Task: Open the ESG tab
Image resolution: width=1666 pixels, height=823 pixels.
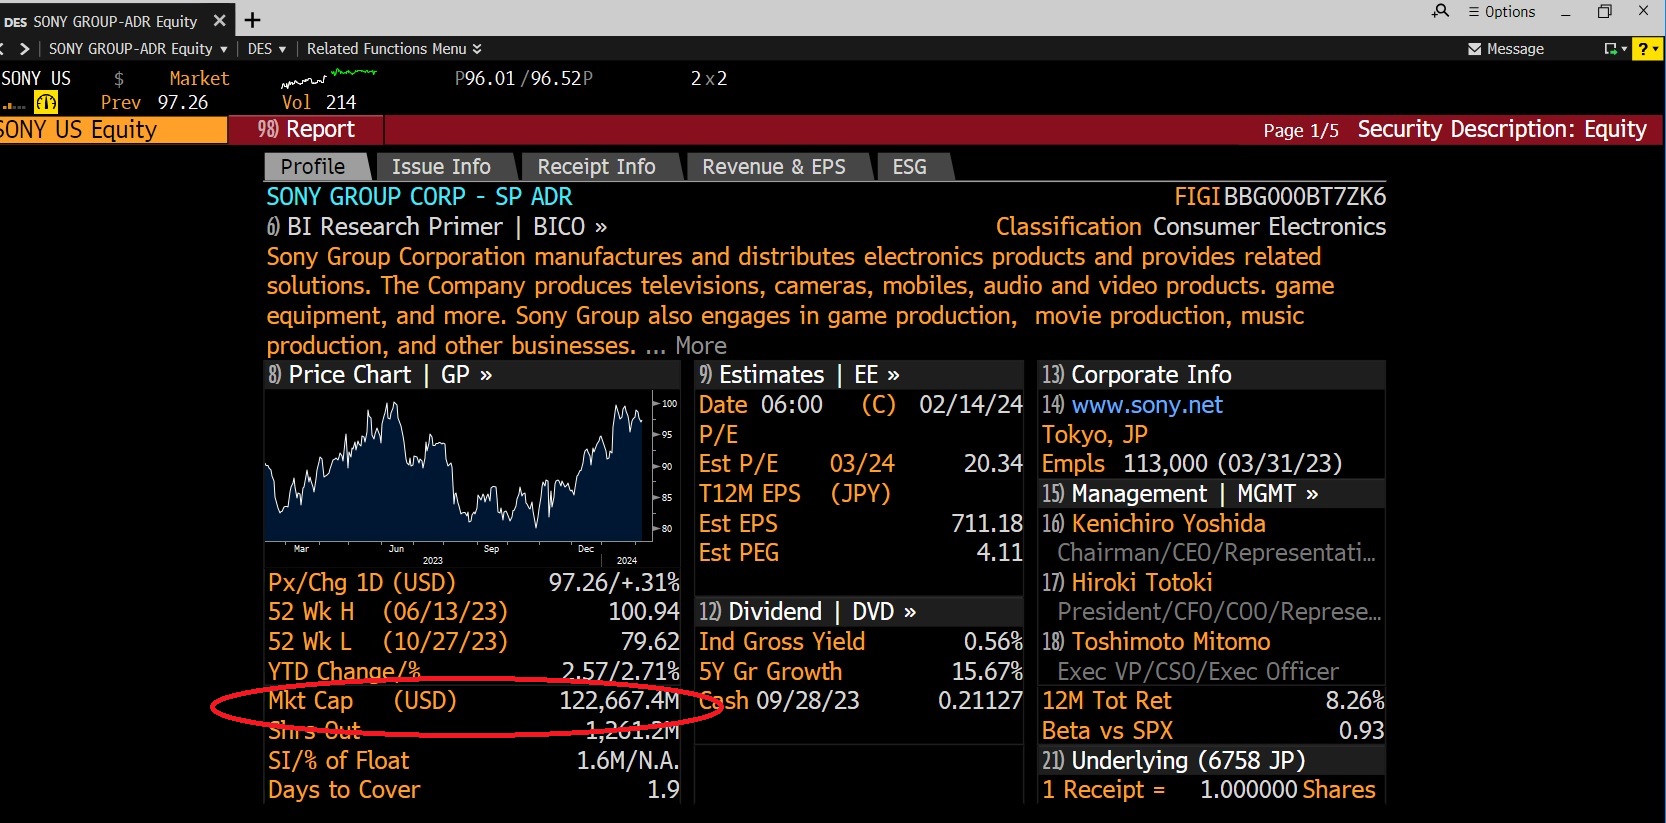Action: pyautogui.click(x=909, y=167)
